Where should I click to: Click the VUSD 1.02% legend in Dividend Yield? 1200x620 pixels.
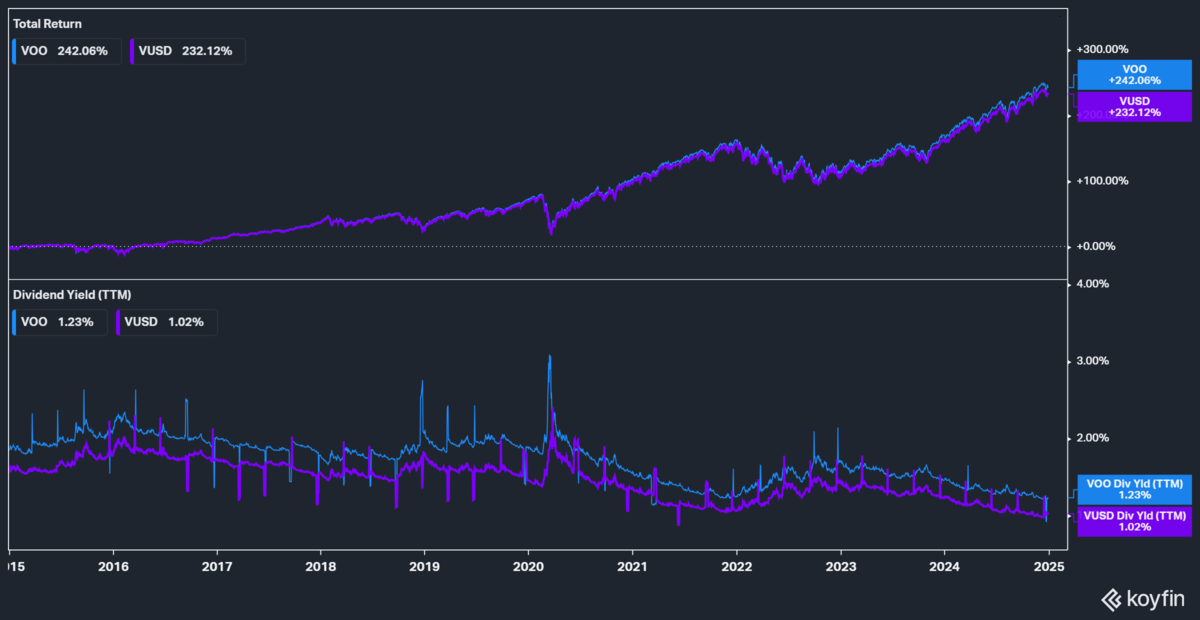pos(166,322)
